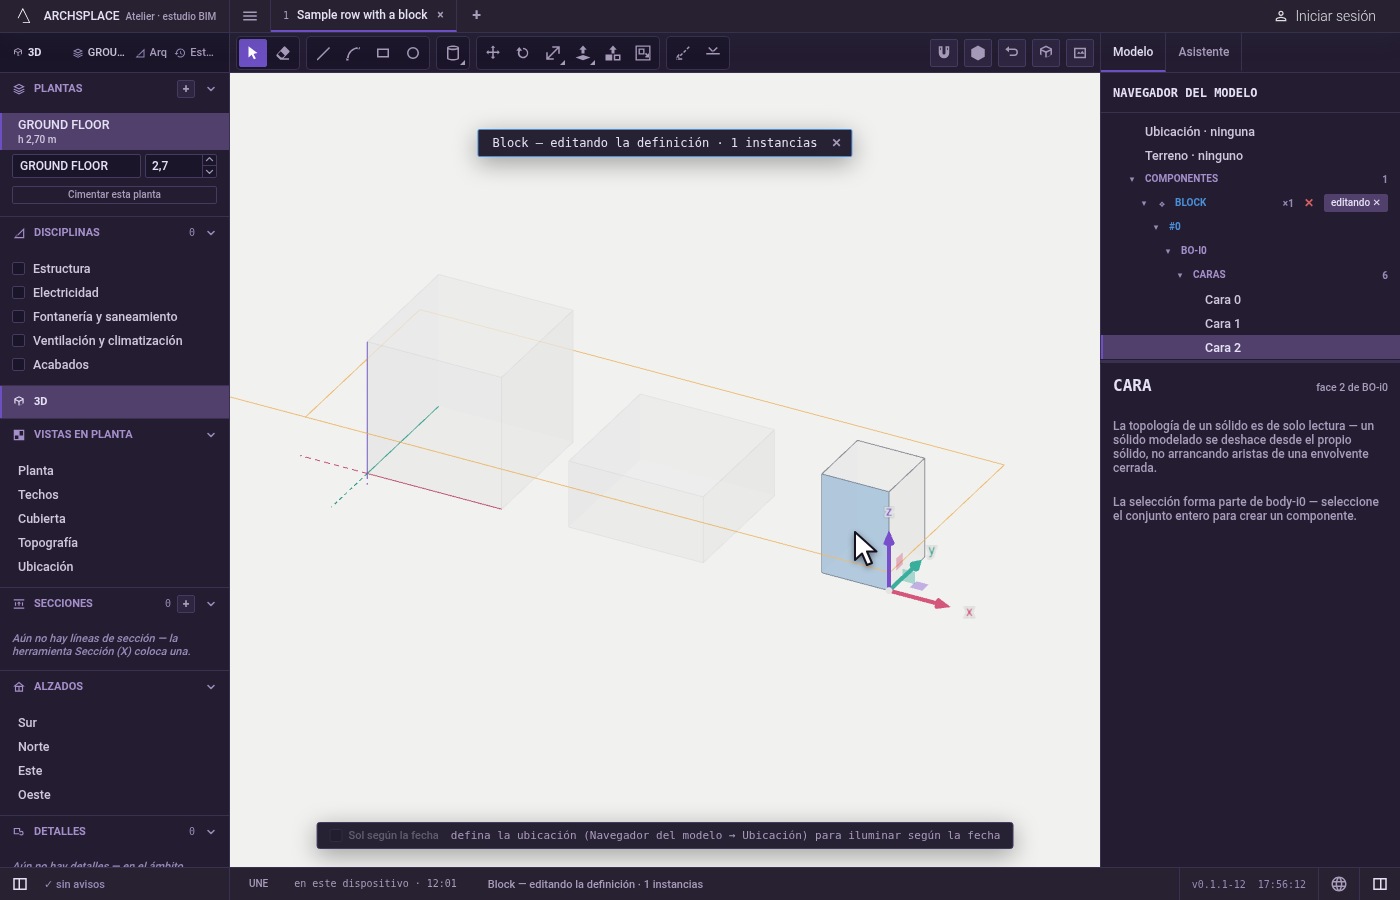Collapse the DISCIPLINAS section chevron
Image resolution: width=1400 pixels, height=900 pixels.
211,233
